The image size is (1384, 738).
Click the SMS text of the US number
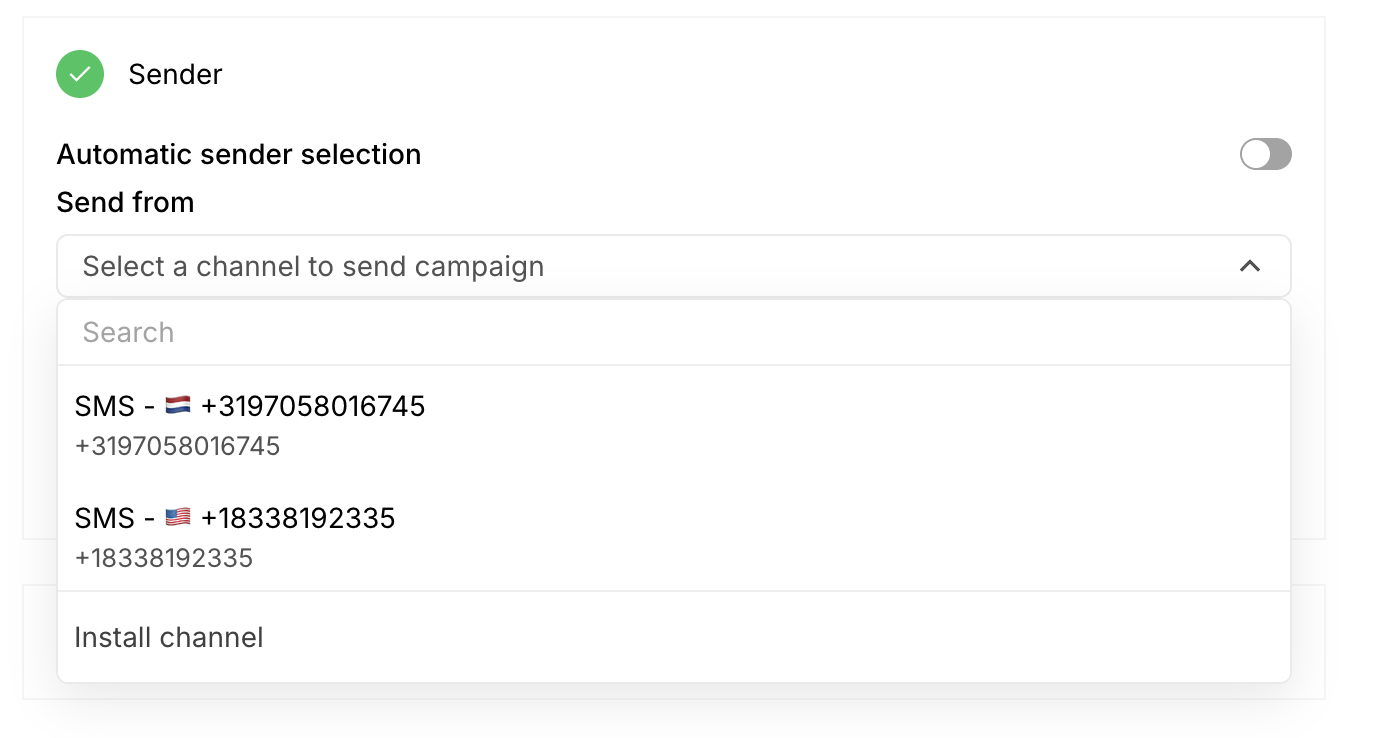click(x=104, y=518)
